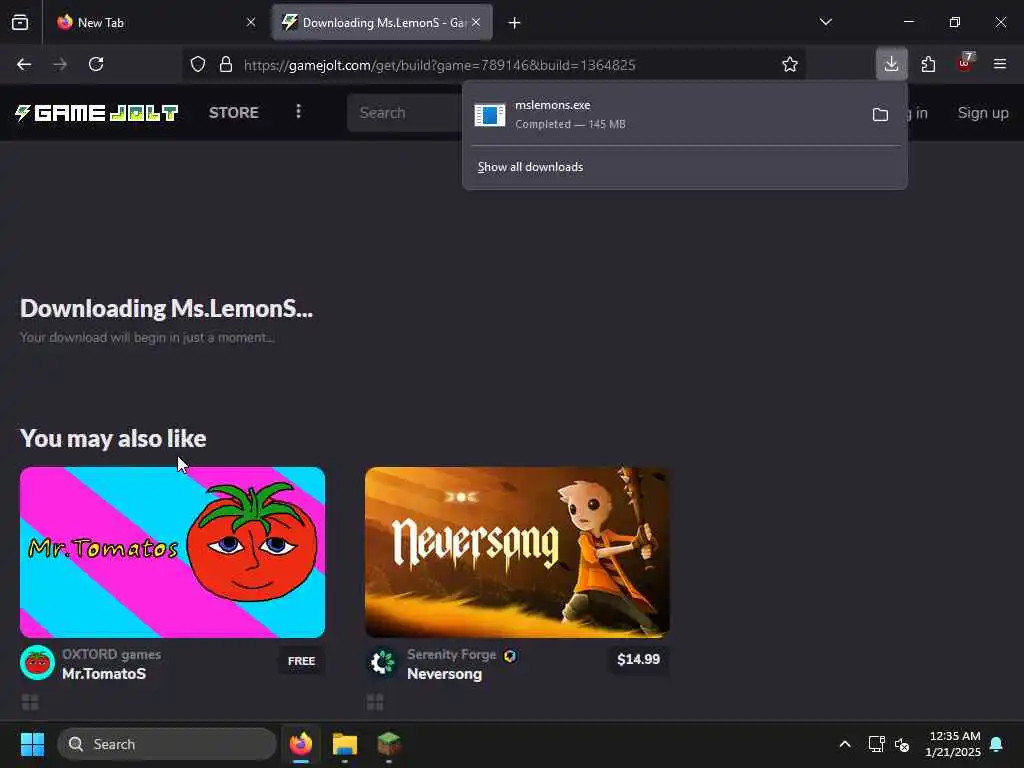Go forward with the forward arrow

(x=60, y=64)
